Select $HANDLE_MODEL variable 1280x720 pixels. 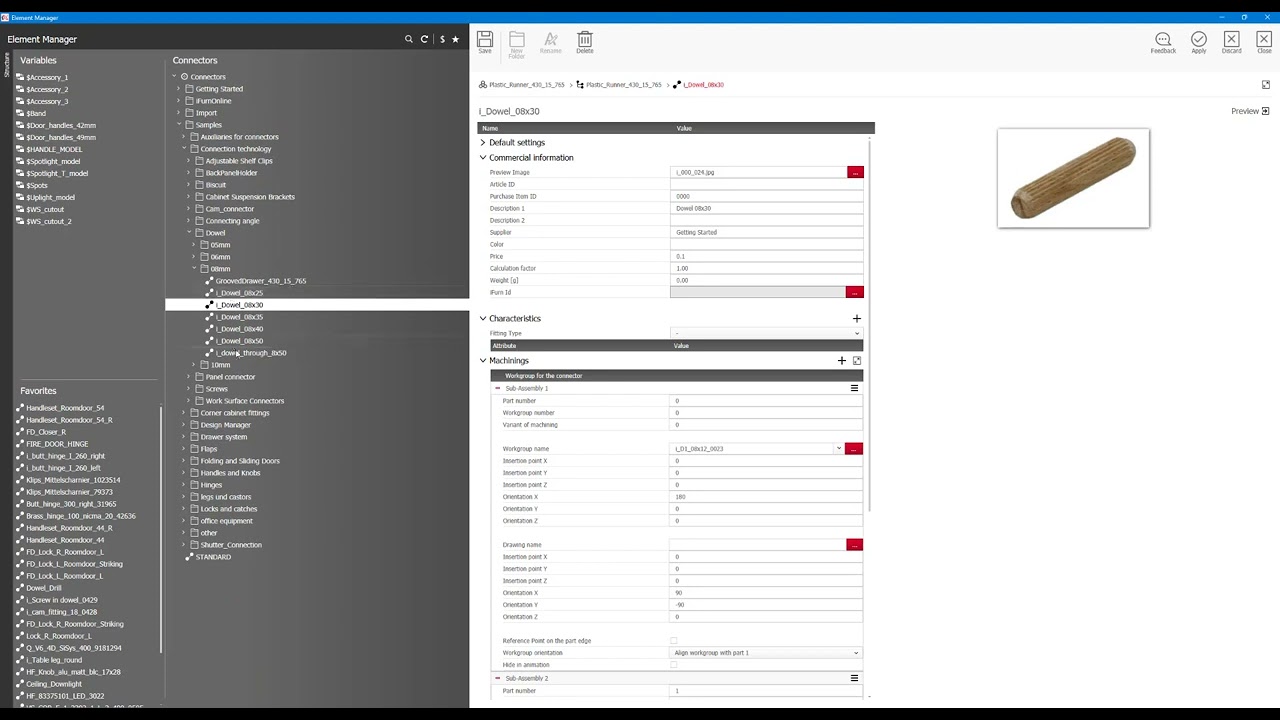click(54, 149)
